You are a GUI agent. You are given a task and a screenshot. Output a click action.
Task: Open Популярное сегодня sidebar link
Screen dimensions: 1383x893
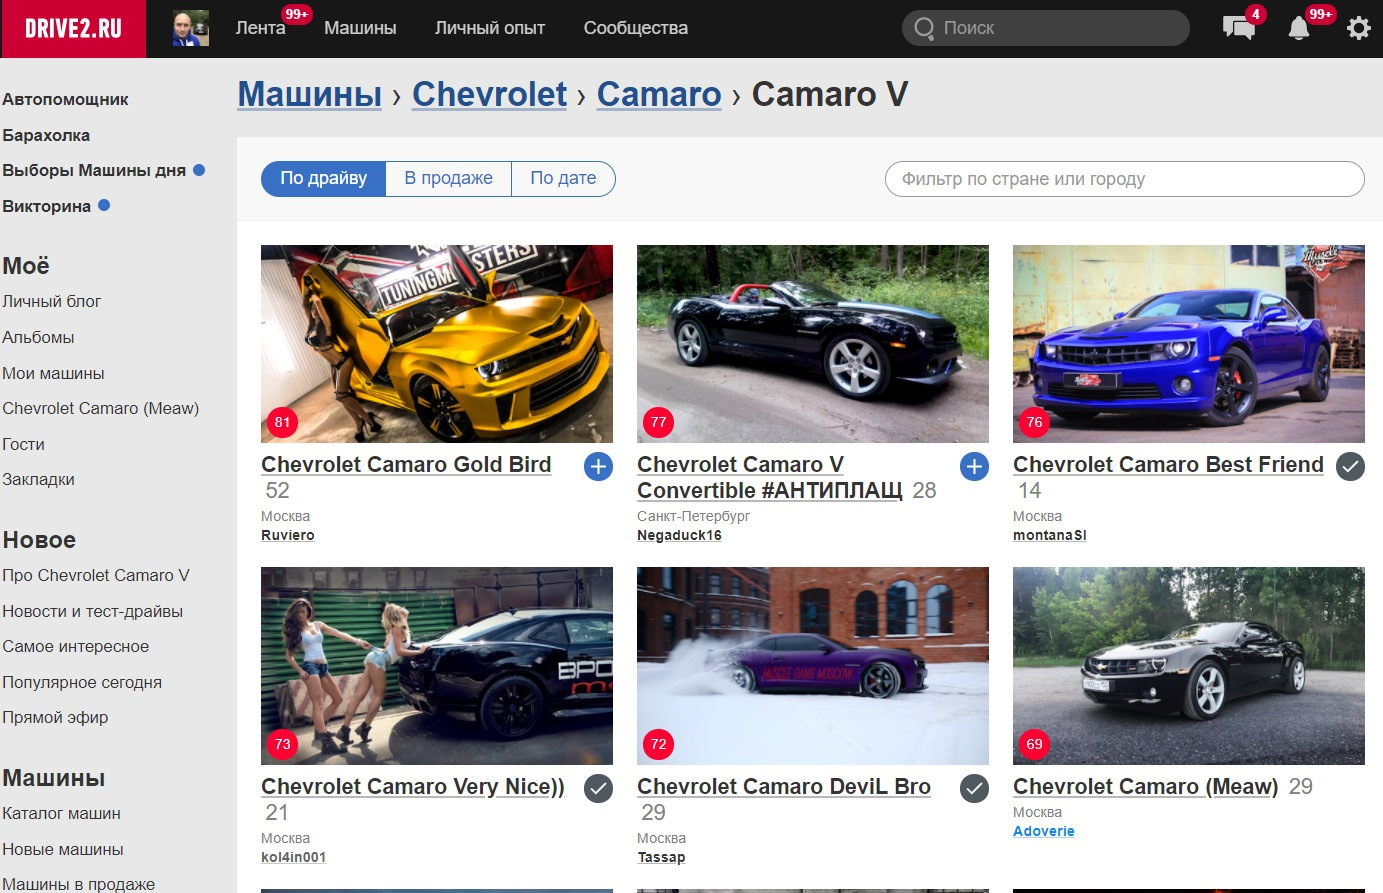(x=82, y=682)
